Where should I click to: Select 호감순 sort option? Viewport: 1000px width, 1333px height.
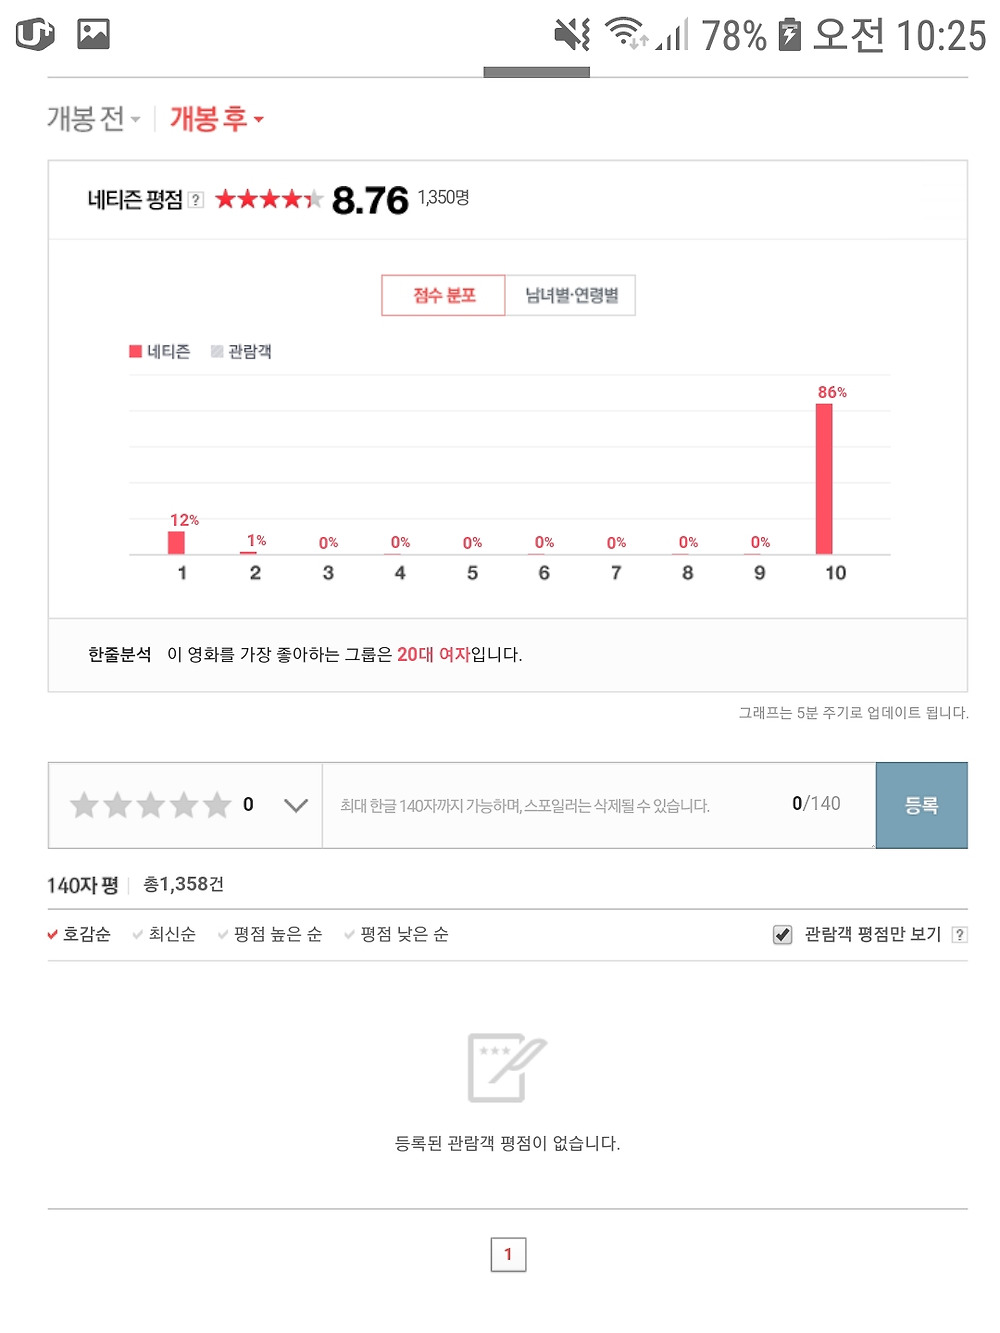(79, 934)
